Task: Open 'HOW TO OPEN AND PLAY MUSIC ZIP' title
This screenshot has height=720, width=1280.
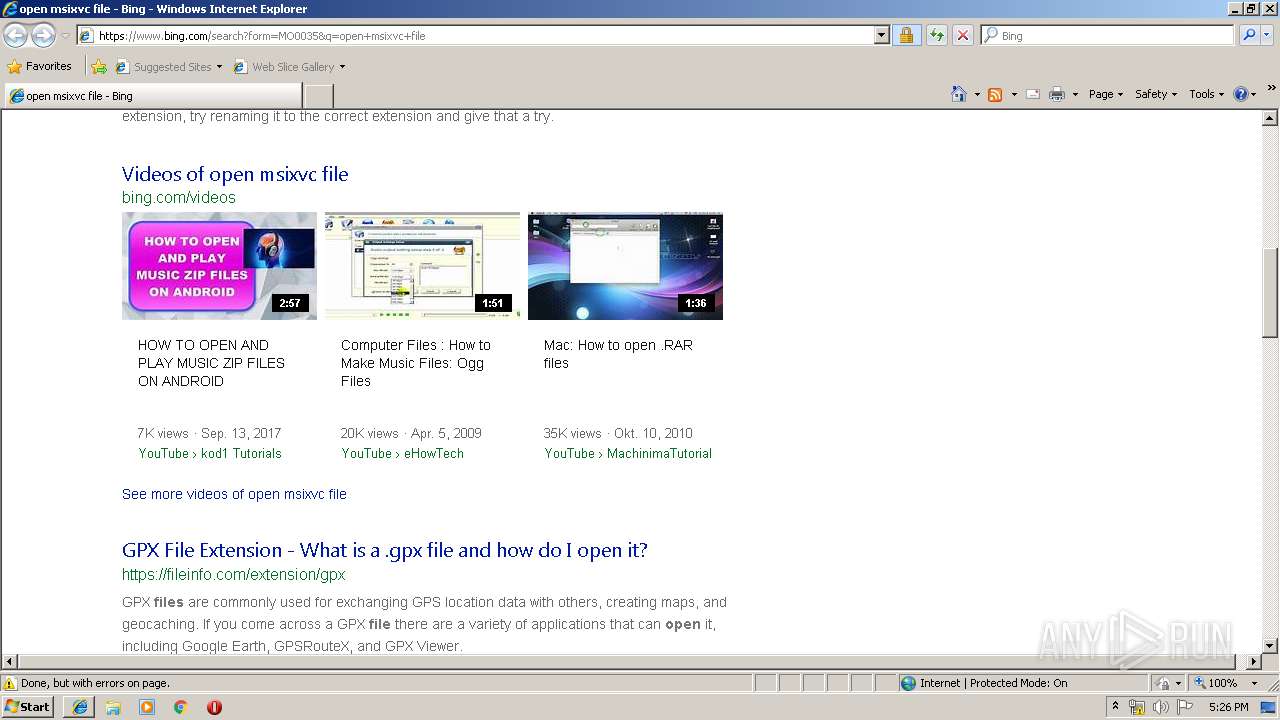Action: click(211, 363)
